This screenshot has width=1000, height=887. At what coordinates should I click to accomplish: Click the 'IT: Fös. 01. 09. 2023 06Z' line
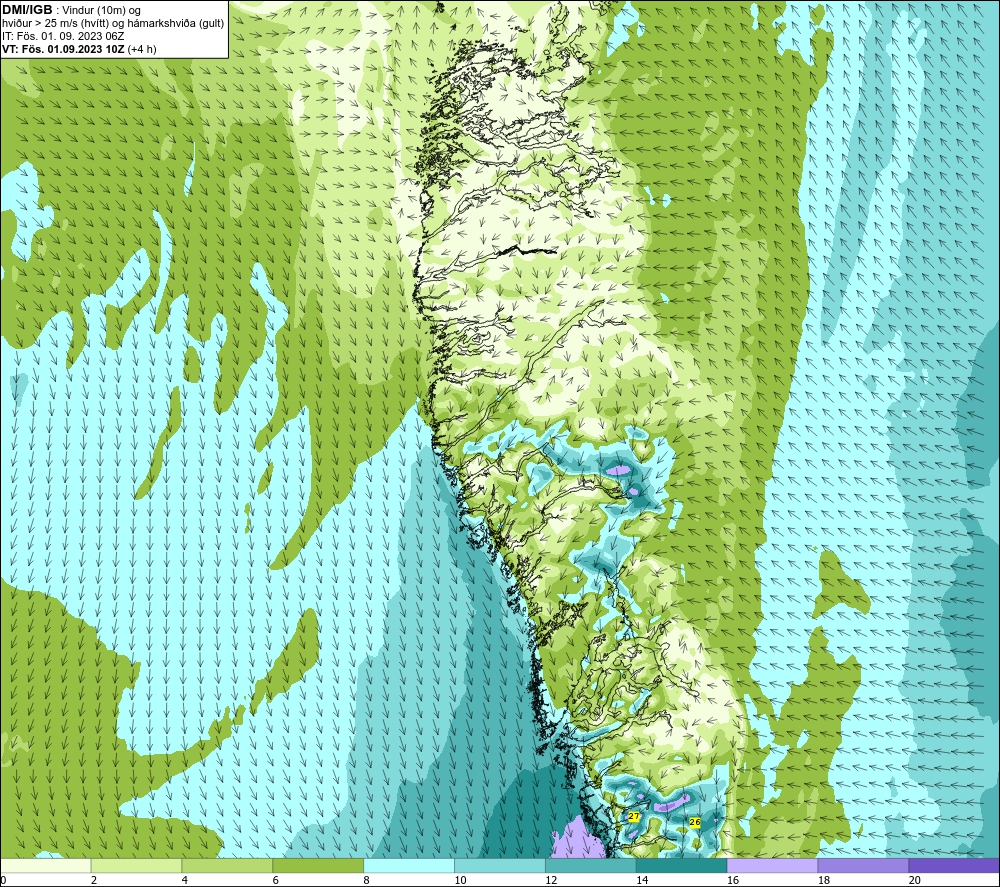click(x=63, y=36)
